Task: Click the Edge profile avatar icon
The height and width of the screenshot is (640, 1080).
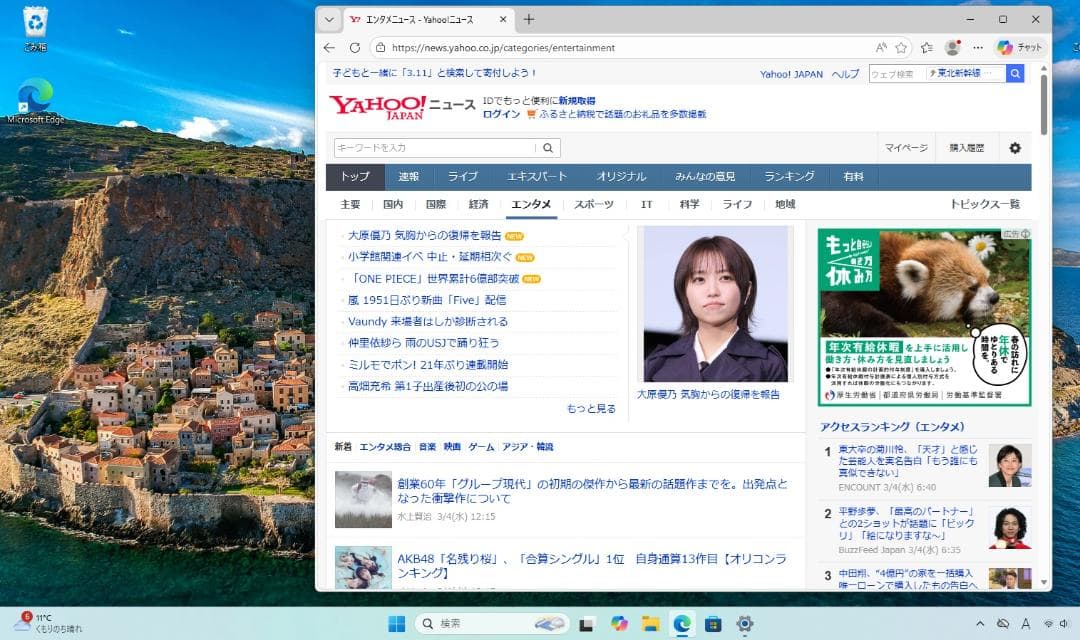Action: [x=953, y=48]
